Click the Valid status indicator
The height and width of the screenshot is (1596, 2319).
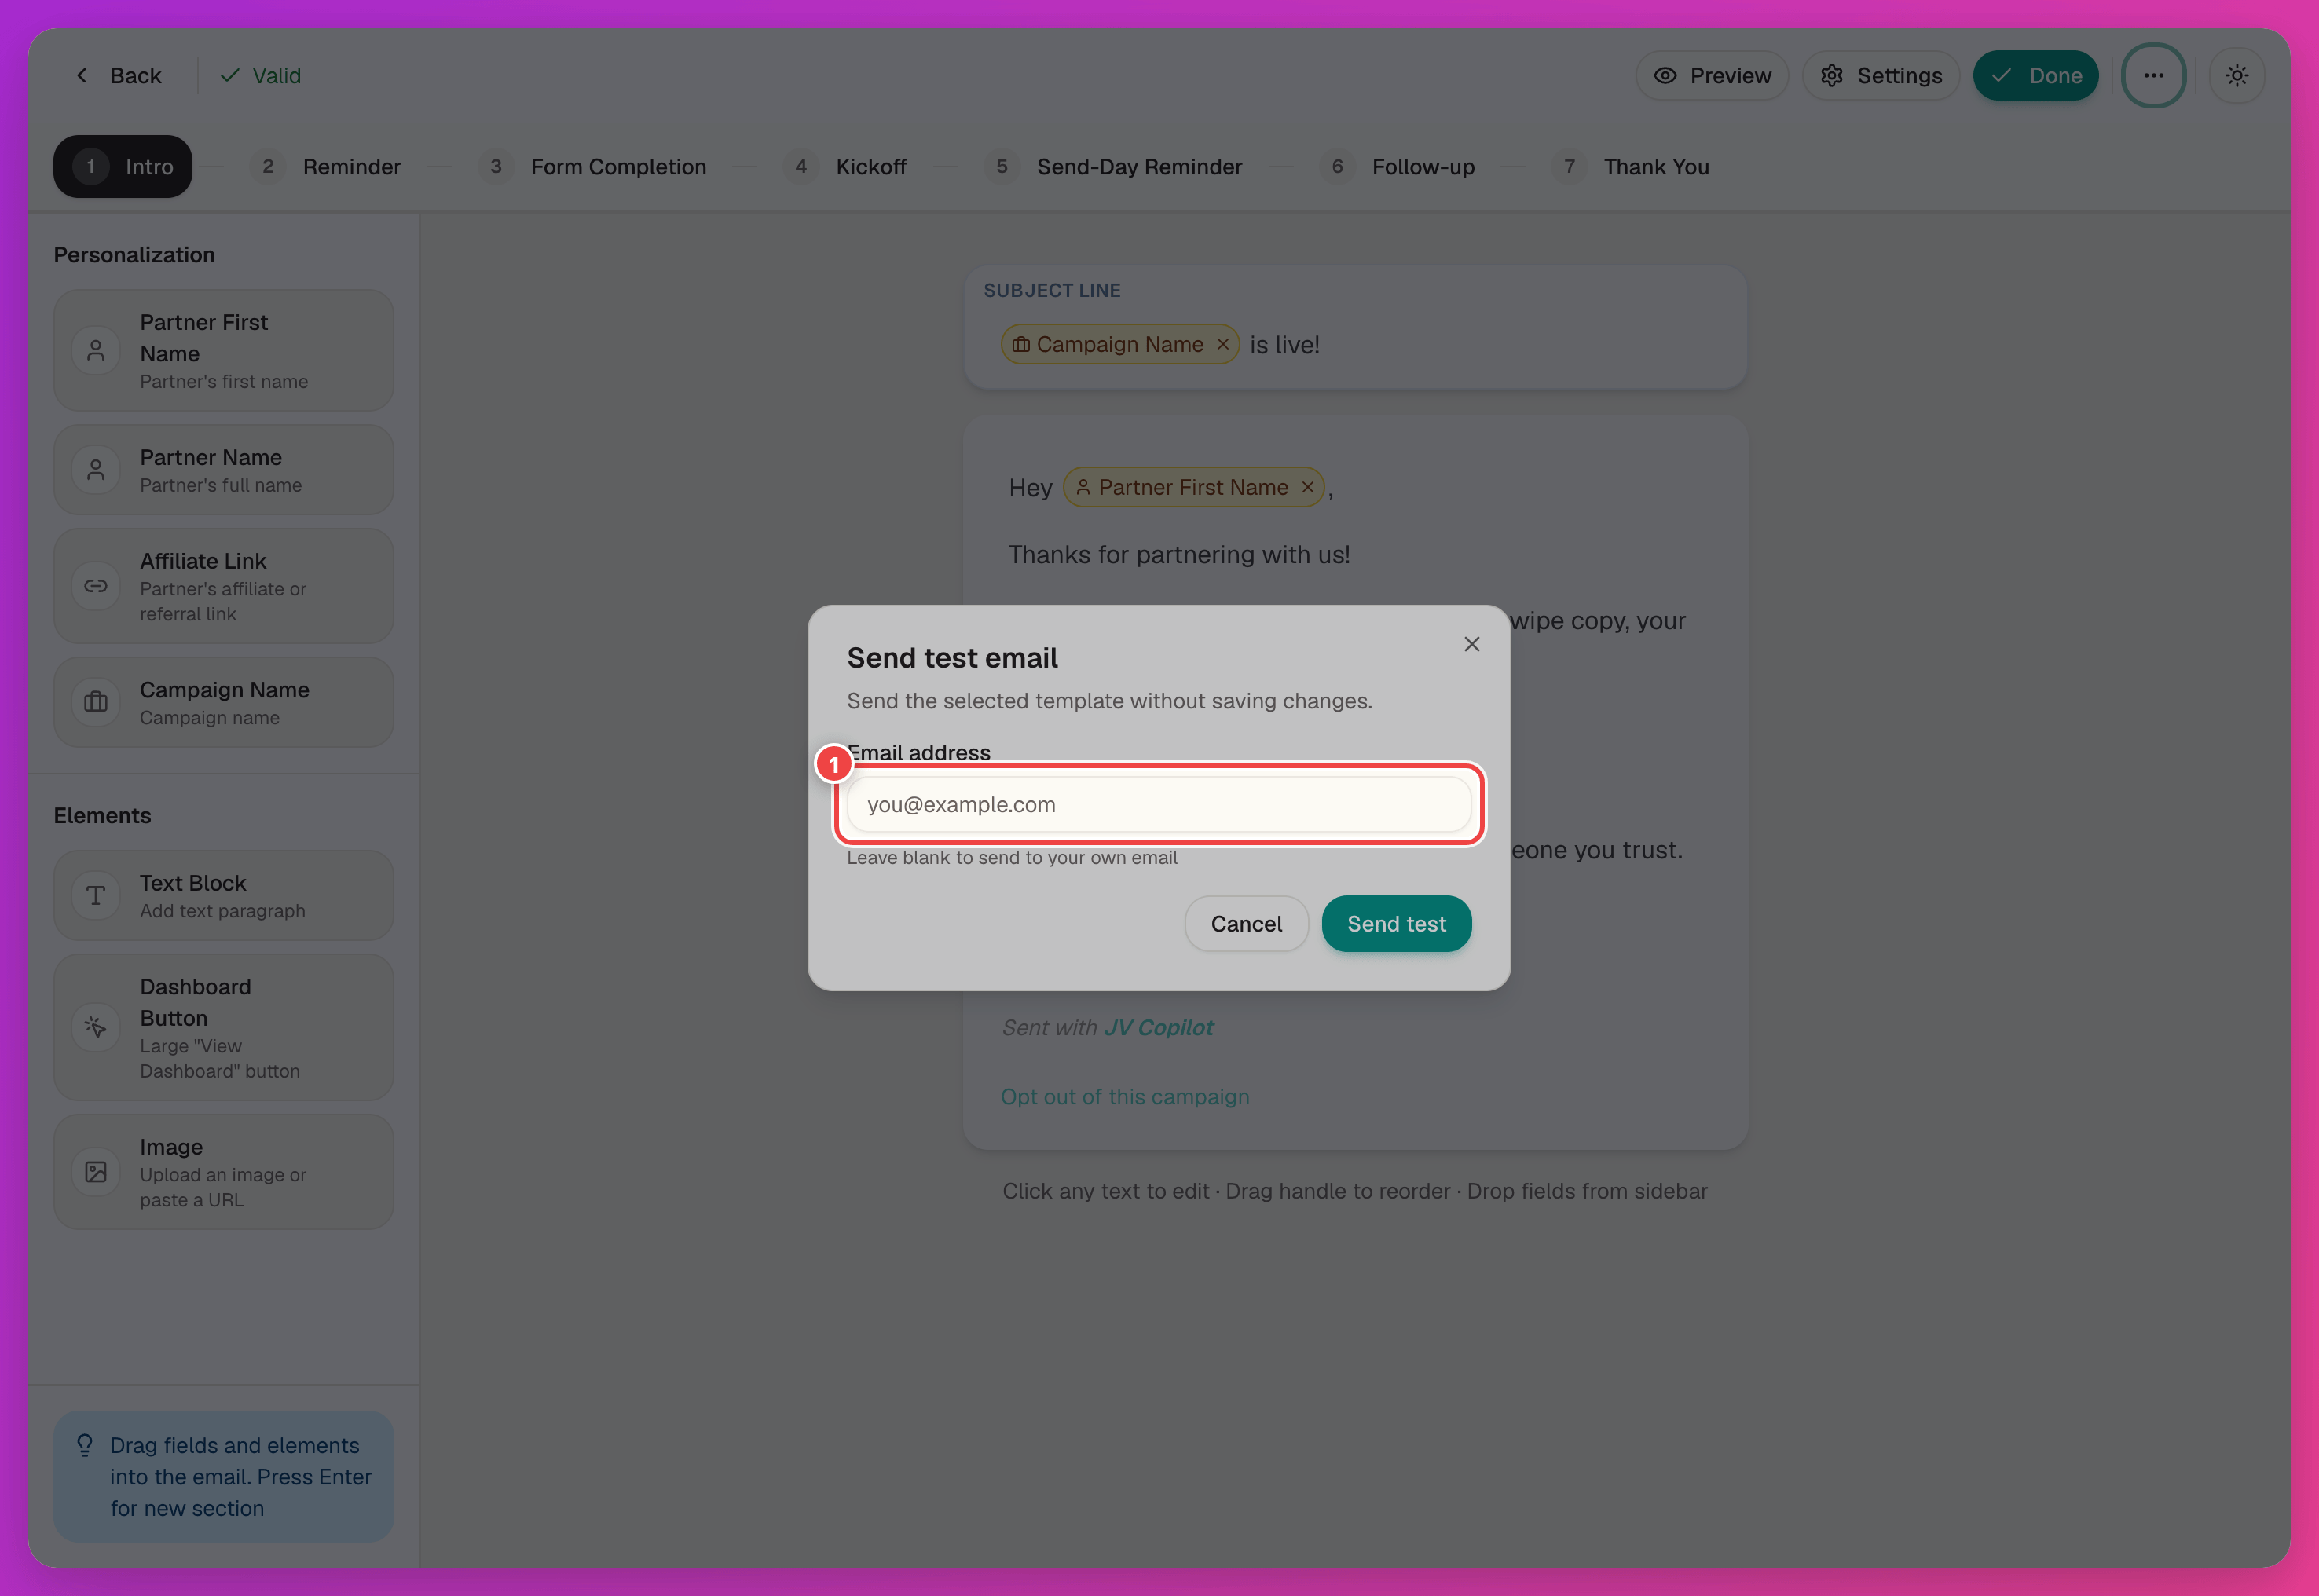[260, 76]
